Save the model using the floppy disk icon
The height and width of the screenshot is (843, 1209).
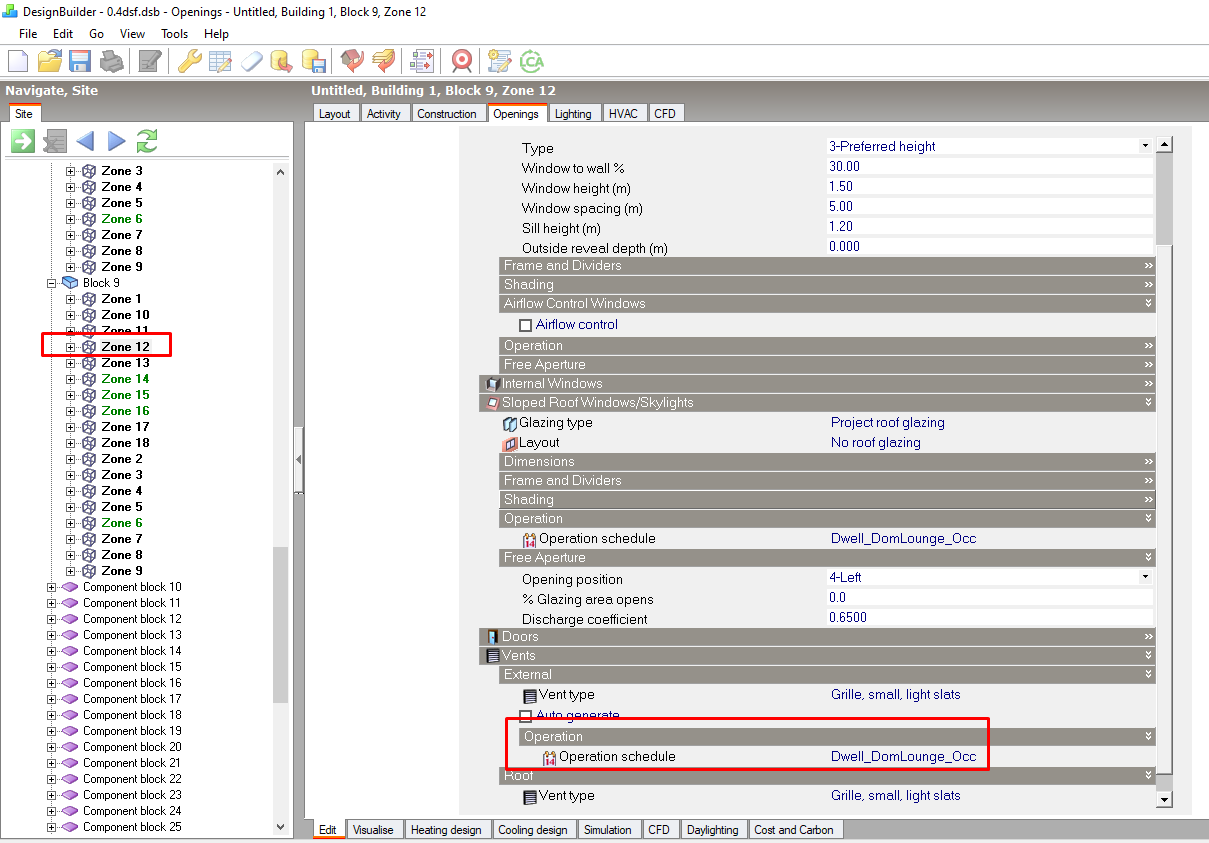(x=80, y=61)
